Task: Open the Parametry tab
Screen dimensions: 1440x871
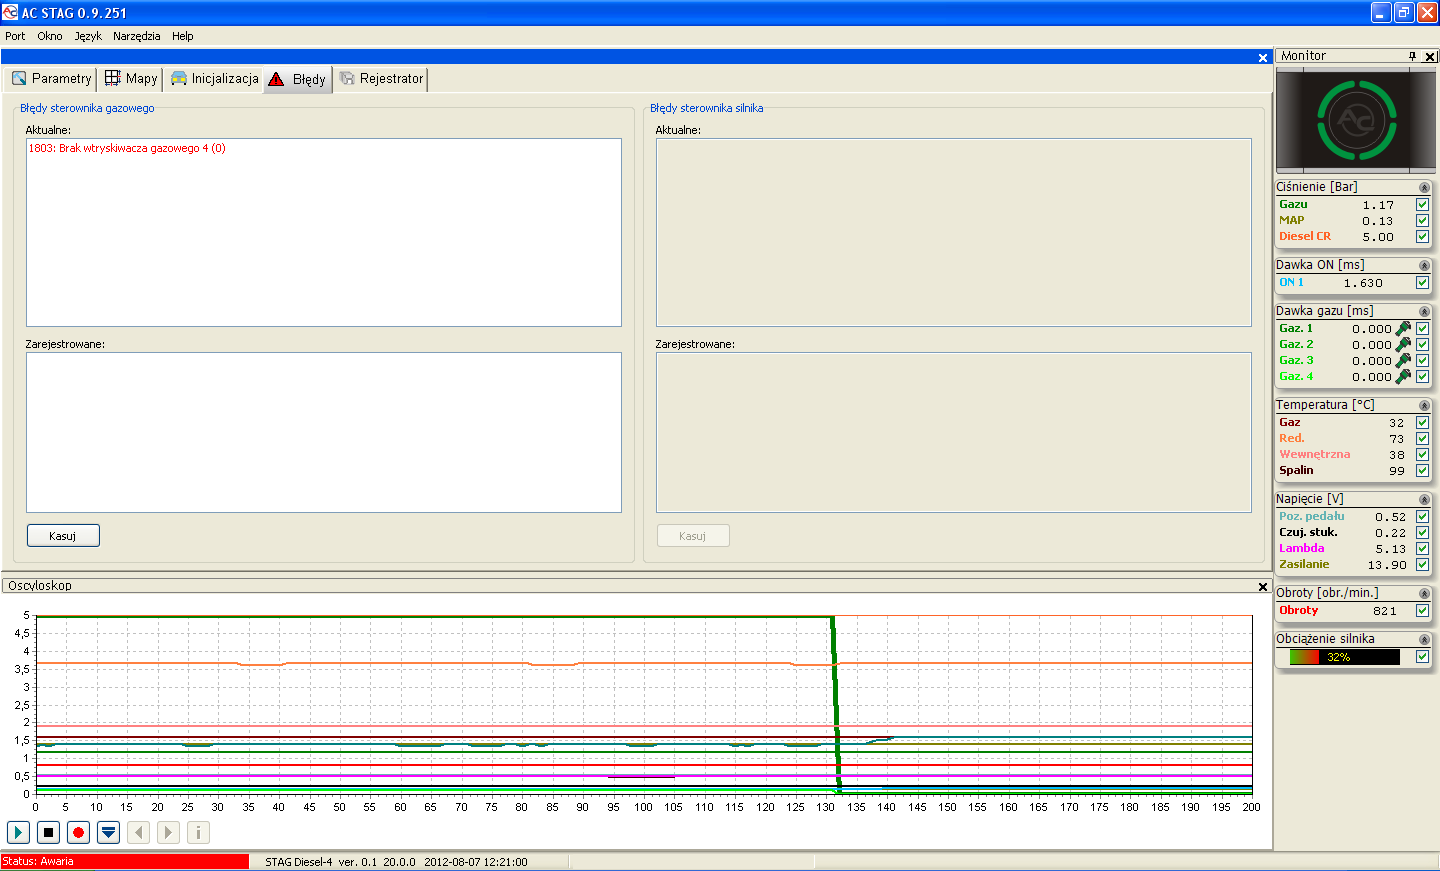Action: pos(52,78)
